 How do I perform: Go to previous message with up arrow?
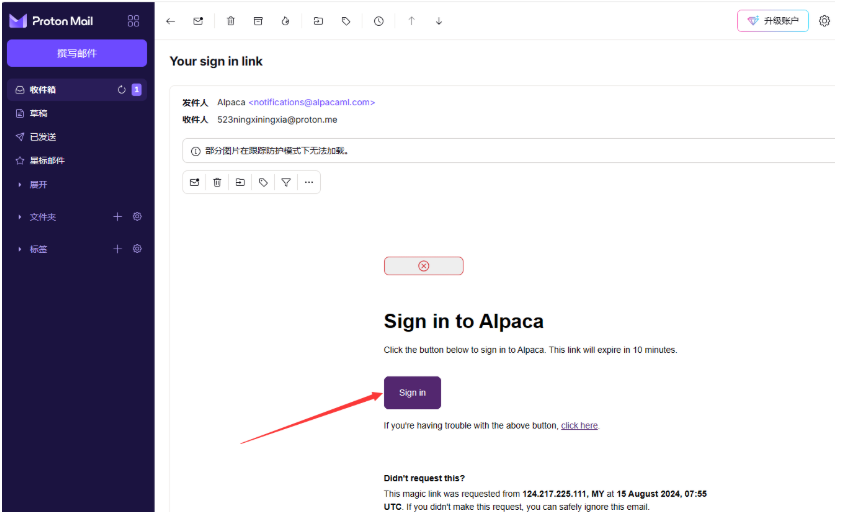[411, 21]
